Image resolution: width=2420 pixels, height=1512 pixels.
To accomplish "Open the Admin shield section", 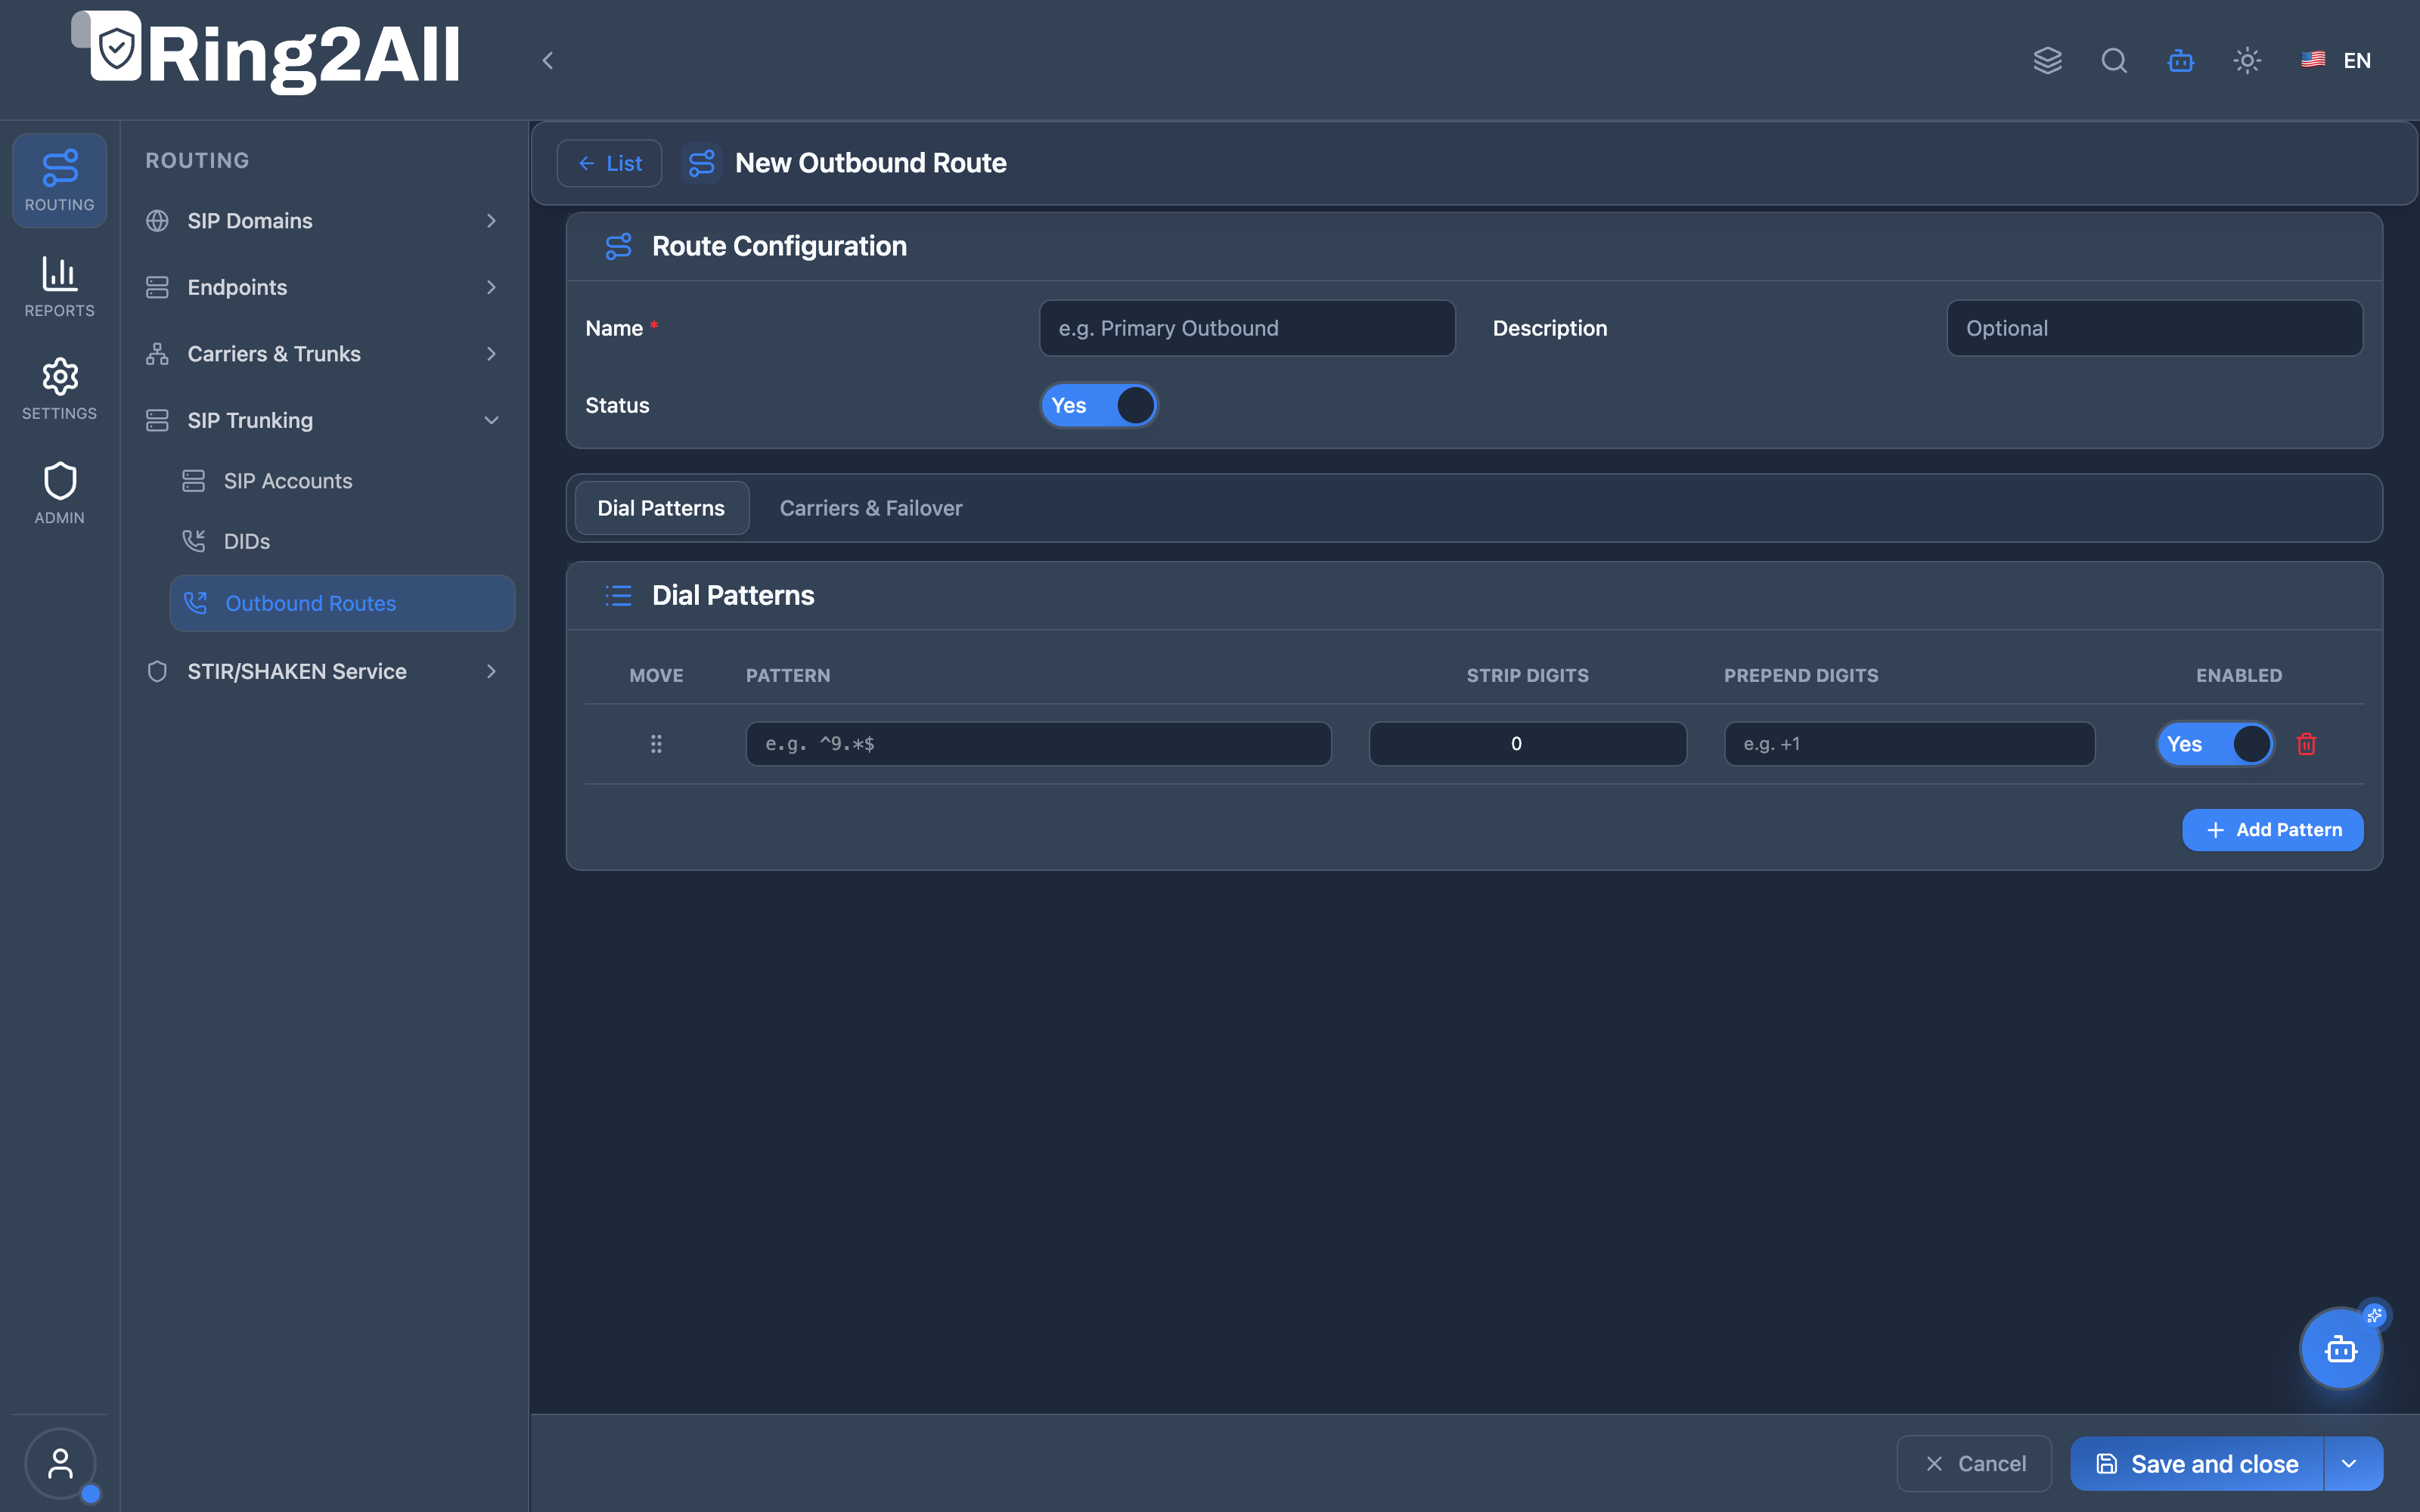I will (60, 493).
